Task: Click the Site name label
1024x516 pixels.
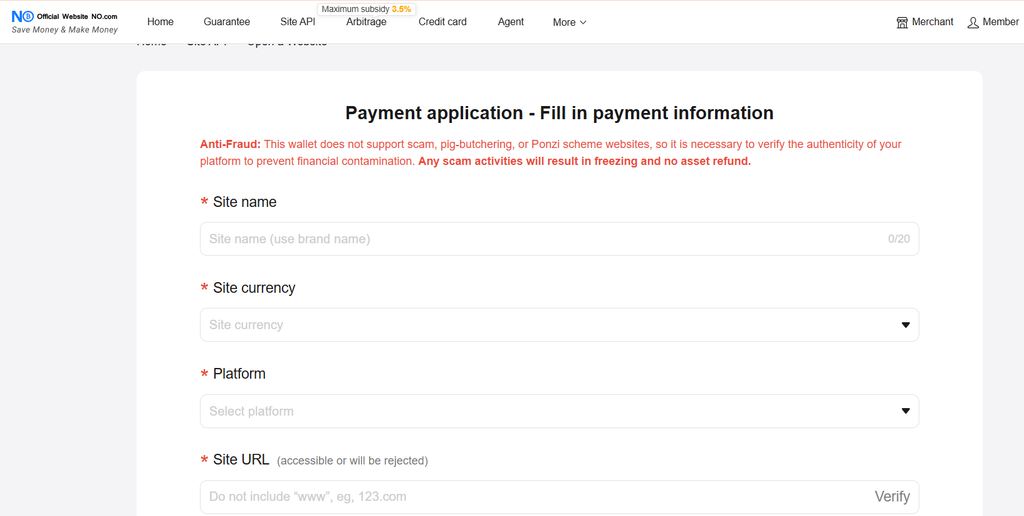Action: click(x=244, y=202)
